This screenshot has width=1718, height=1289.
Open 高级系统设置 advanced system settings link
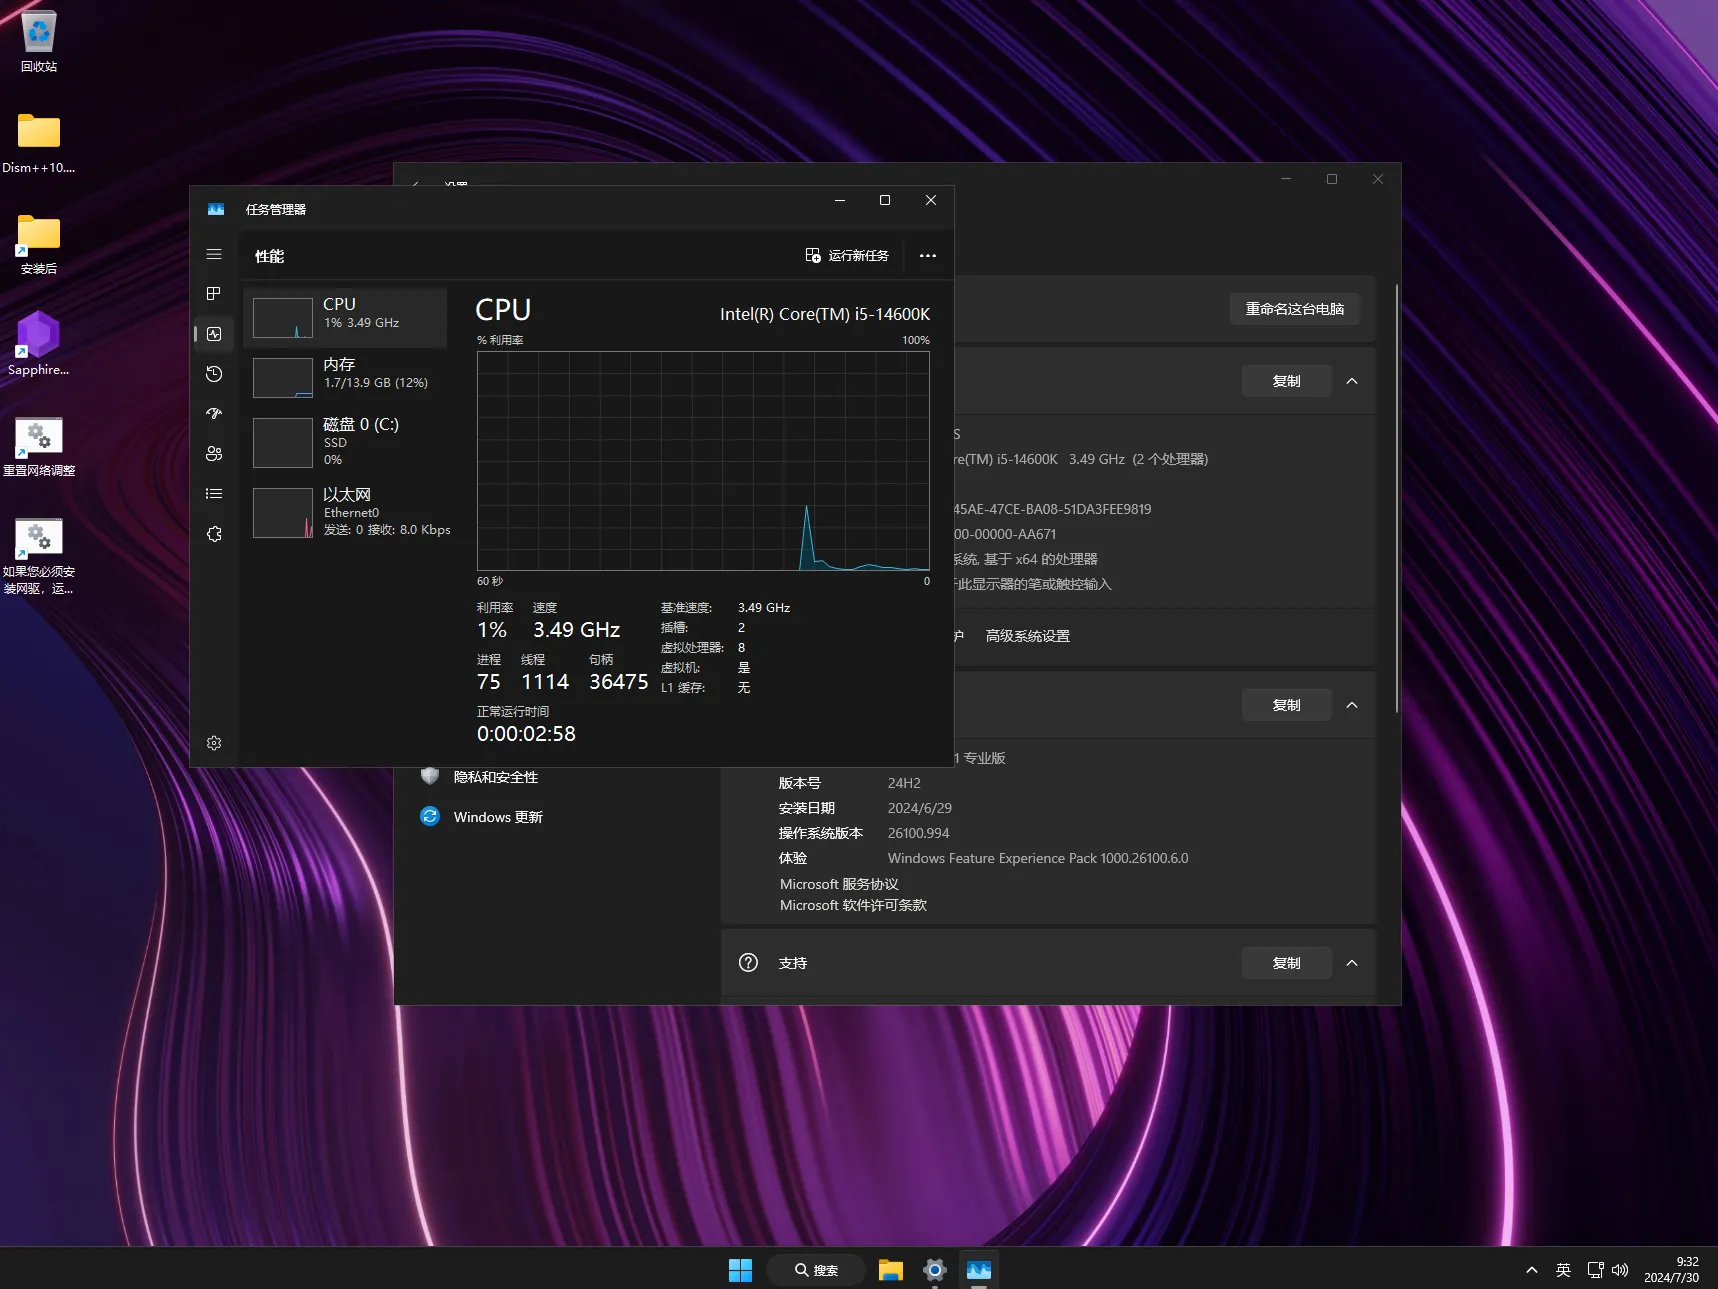(1027, 635)
